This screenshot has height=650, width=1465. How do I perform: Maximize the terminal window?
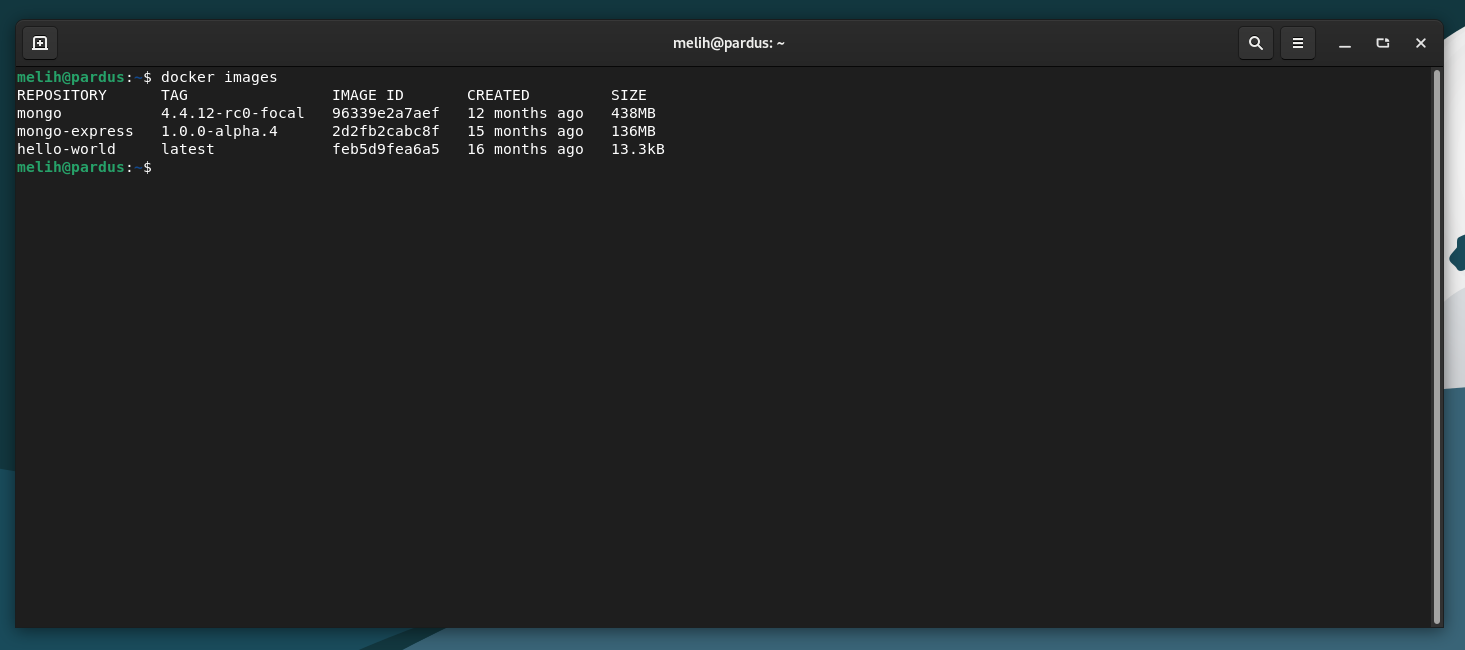coord(1383,43)
